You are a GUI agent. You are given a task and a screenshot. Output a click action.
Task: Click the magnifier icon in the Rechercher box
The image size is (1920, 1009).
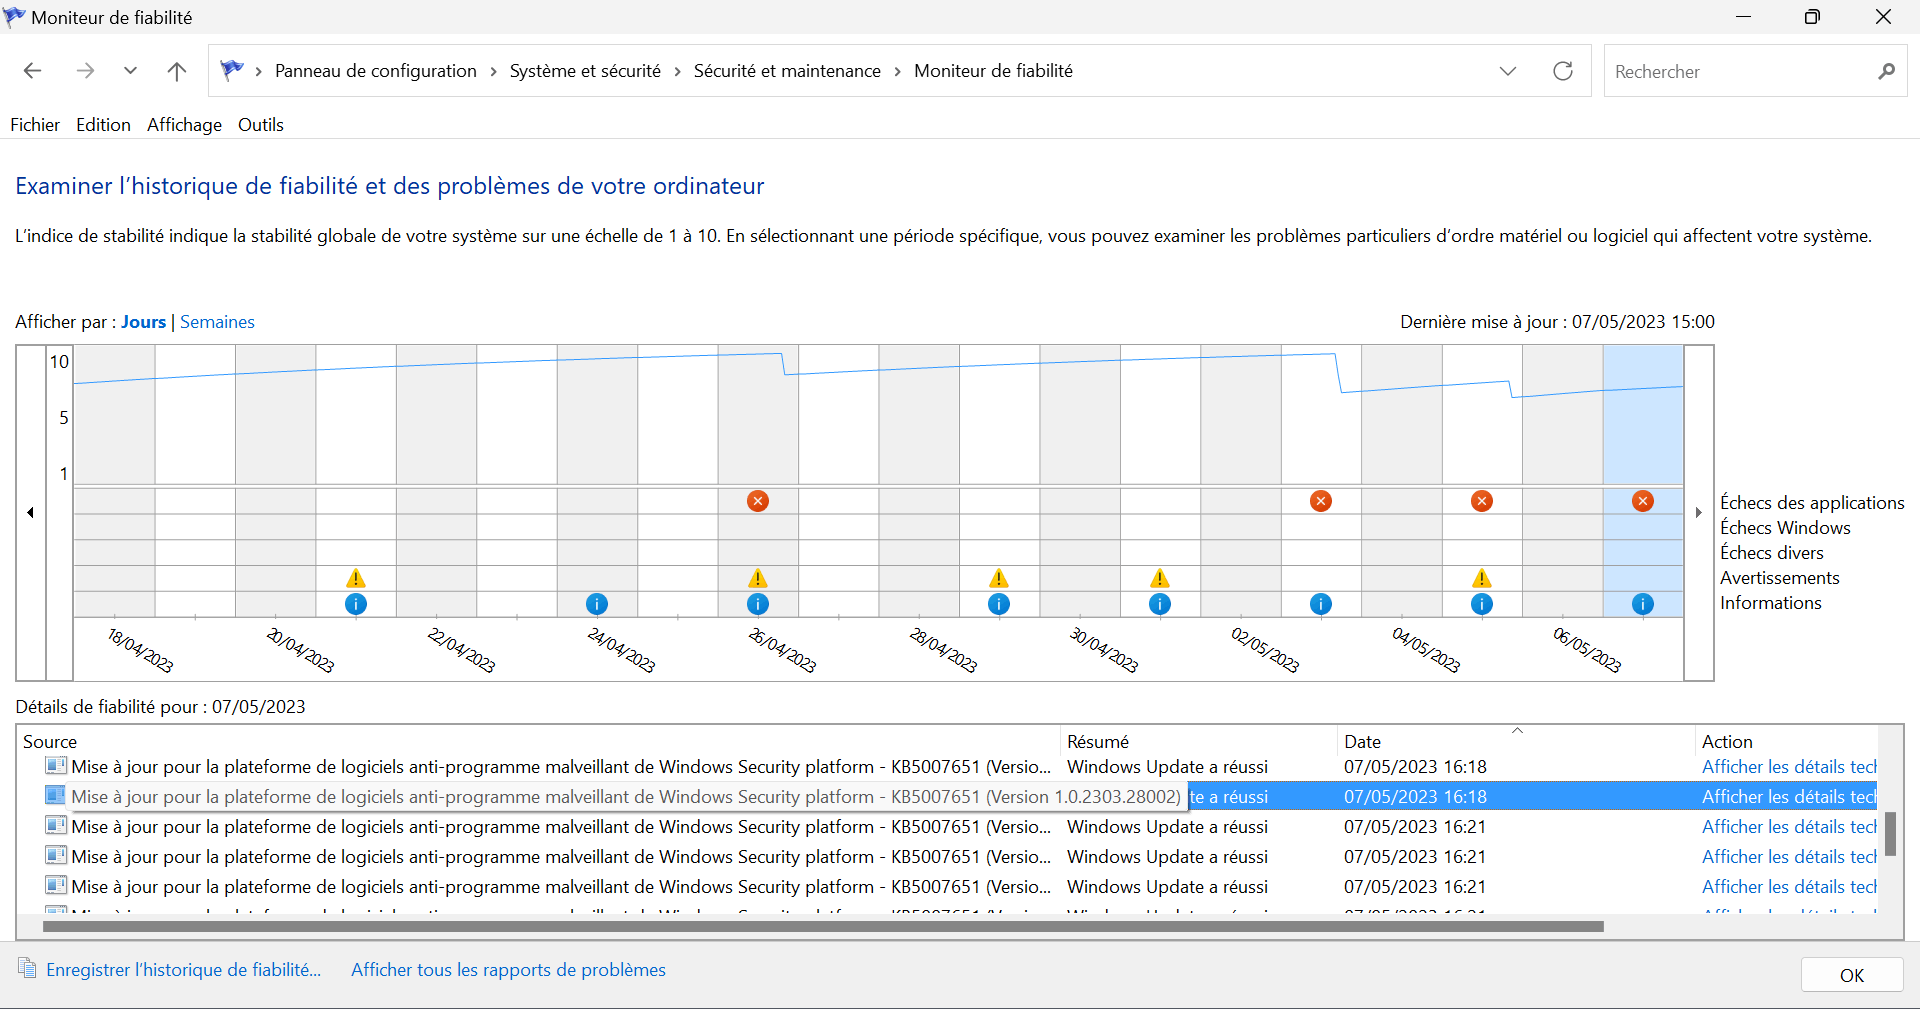click(x=1886, y=71)
